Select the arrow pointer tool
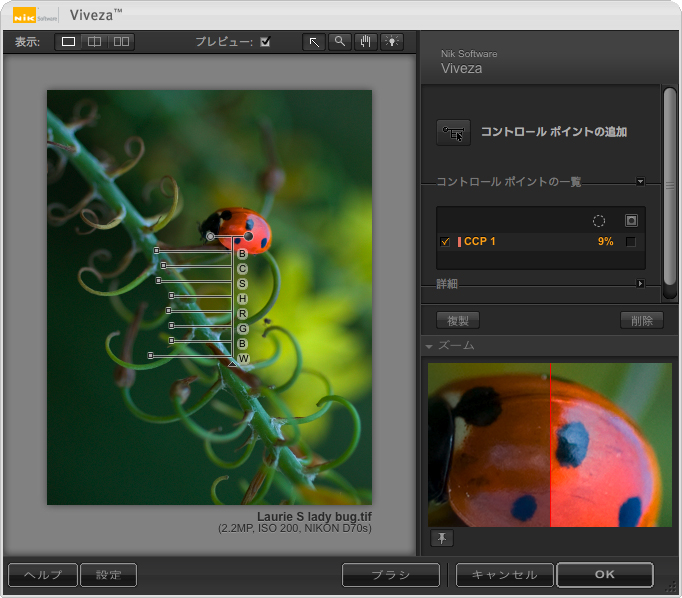 tap(314, 42)
